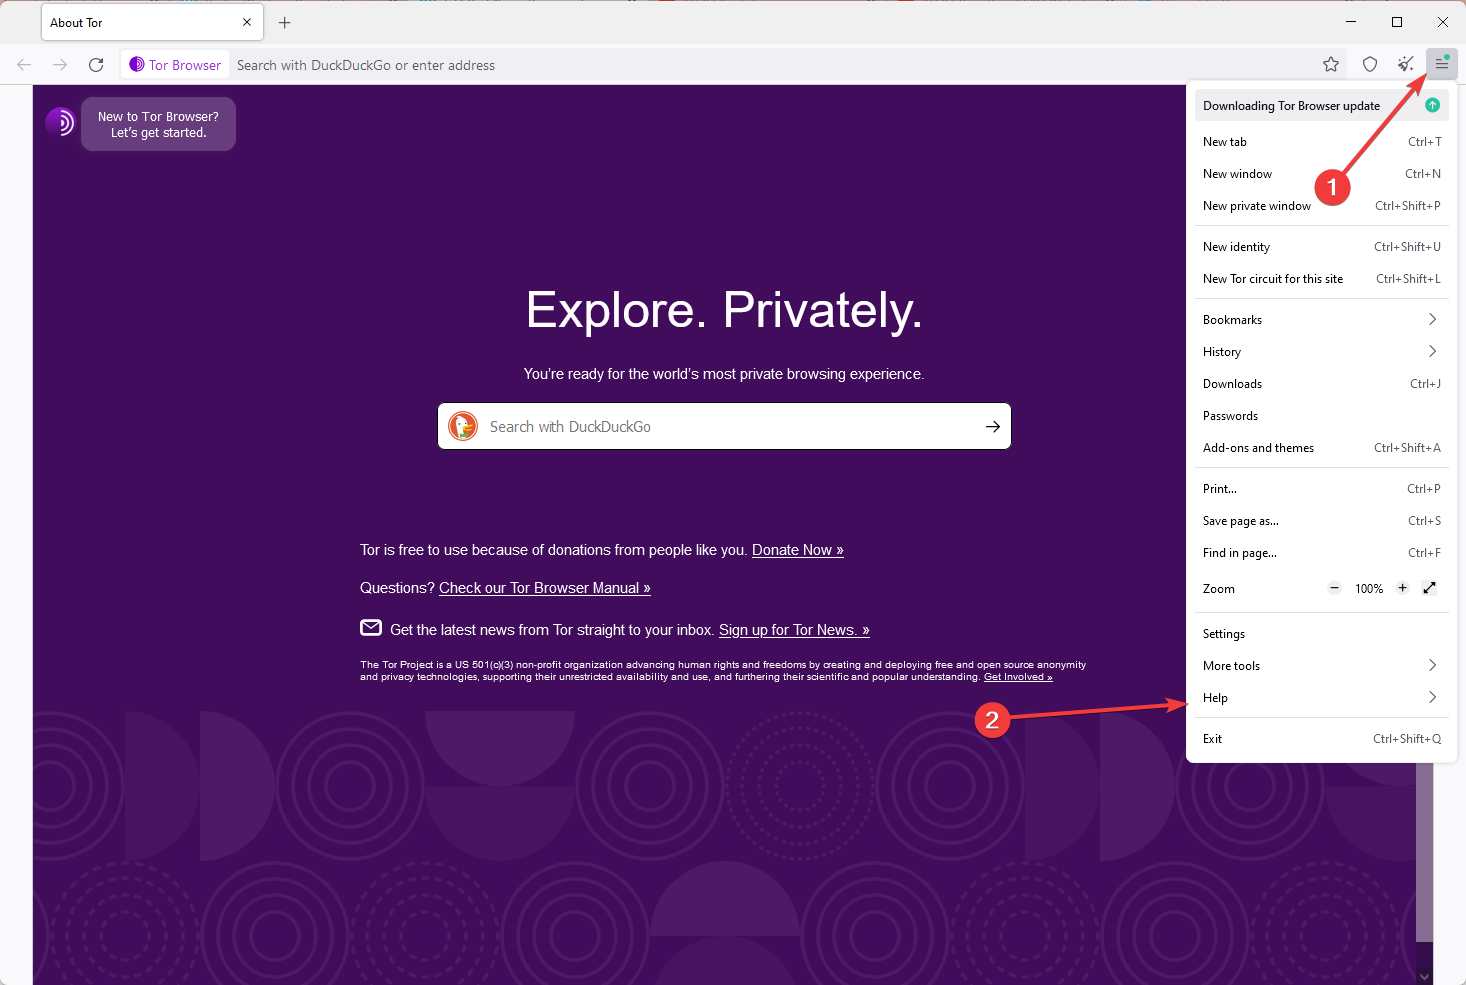
Task: Select New window menu item
Action: (x=1321, y=174)
